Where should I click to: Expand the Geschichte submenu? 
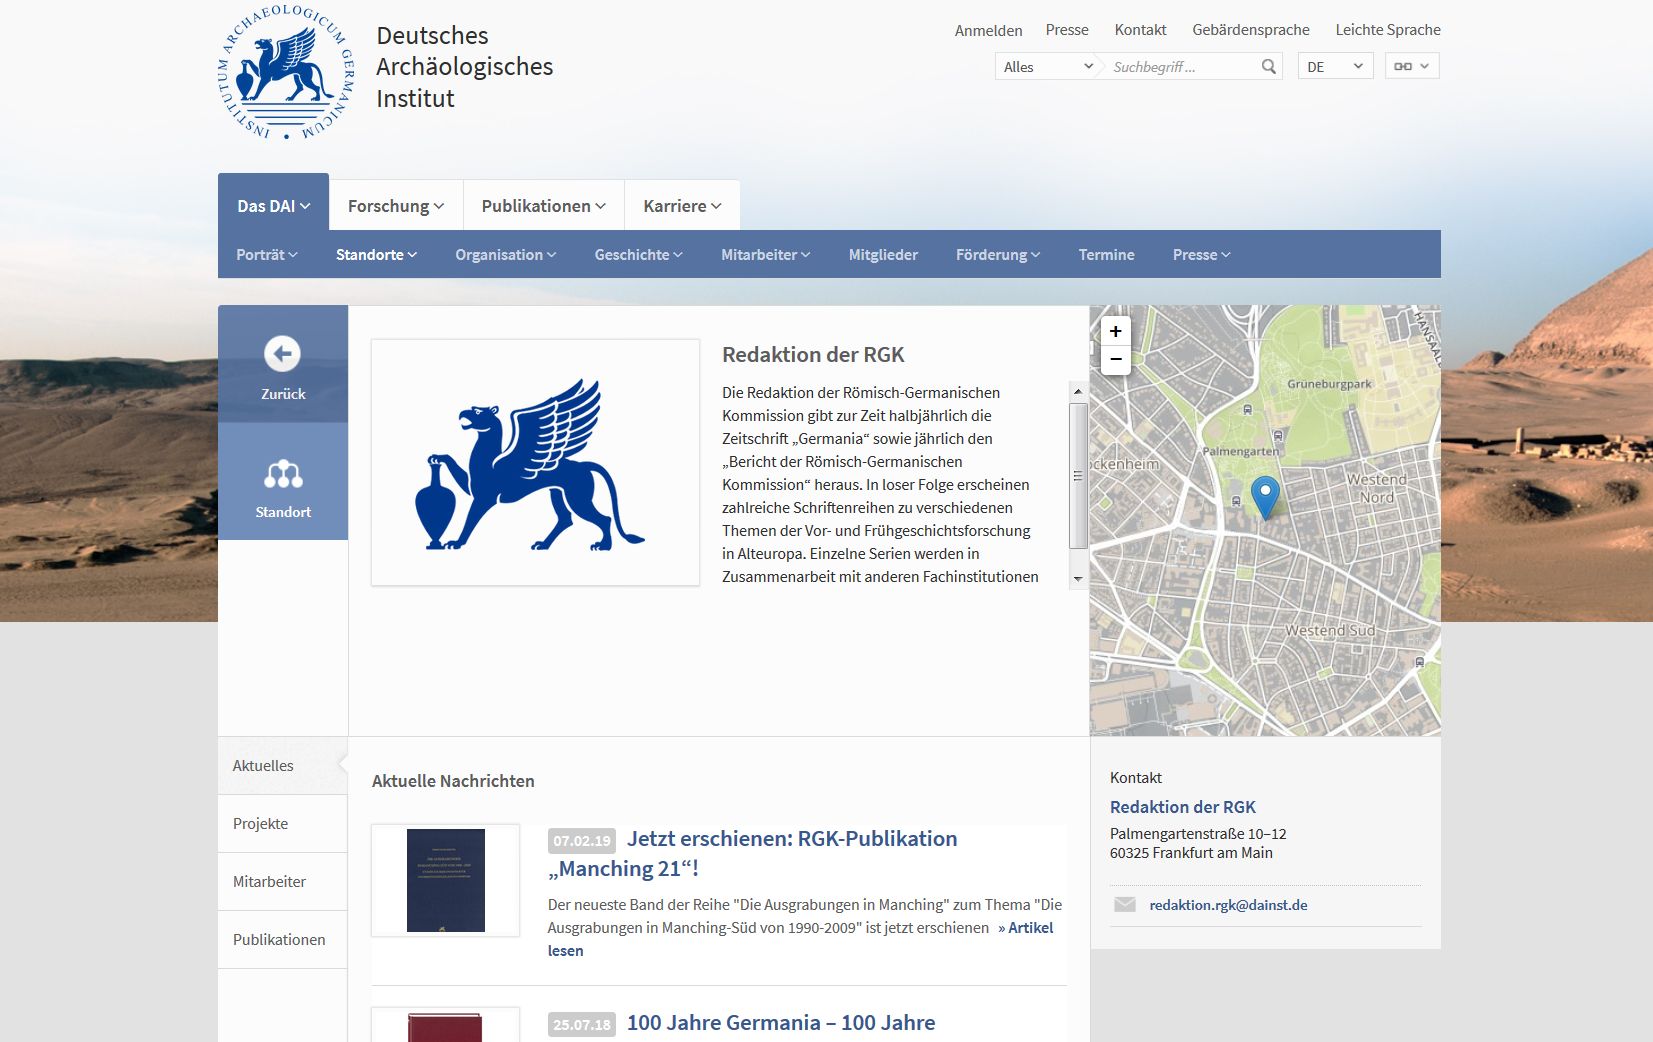tap(638, 255)
